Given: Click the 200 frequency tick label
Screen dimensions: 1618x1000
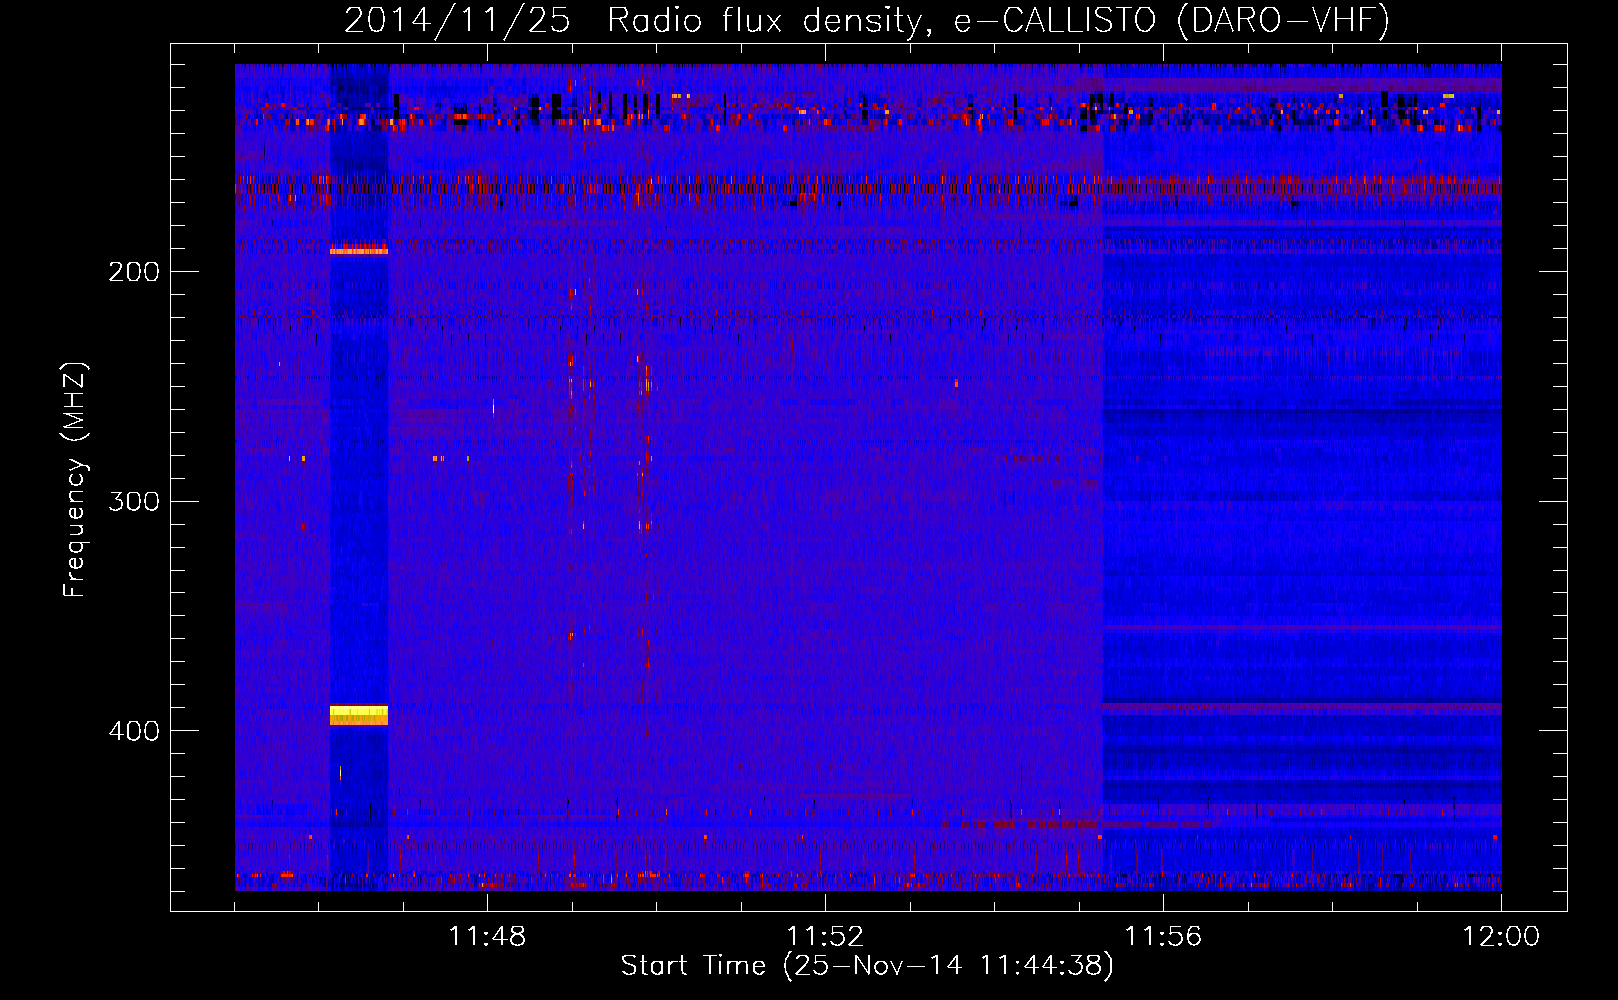Looking at the screenshot, I should tap(134, 272).
